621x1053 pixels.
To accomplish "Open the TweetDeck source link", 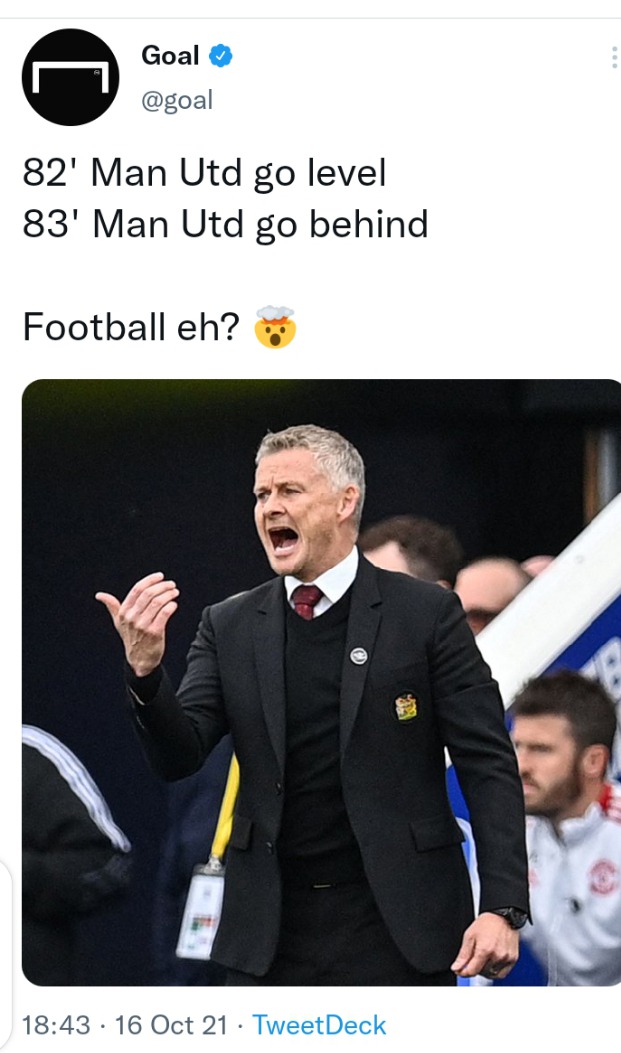I will click(319, 1025).
